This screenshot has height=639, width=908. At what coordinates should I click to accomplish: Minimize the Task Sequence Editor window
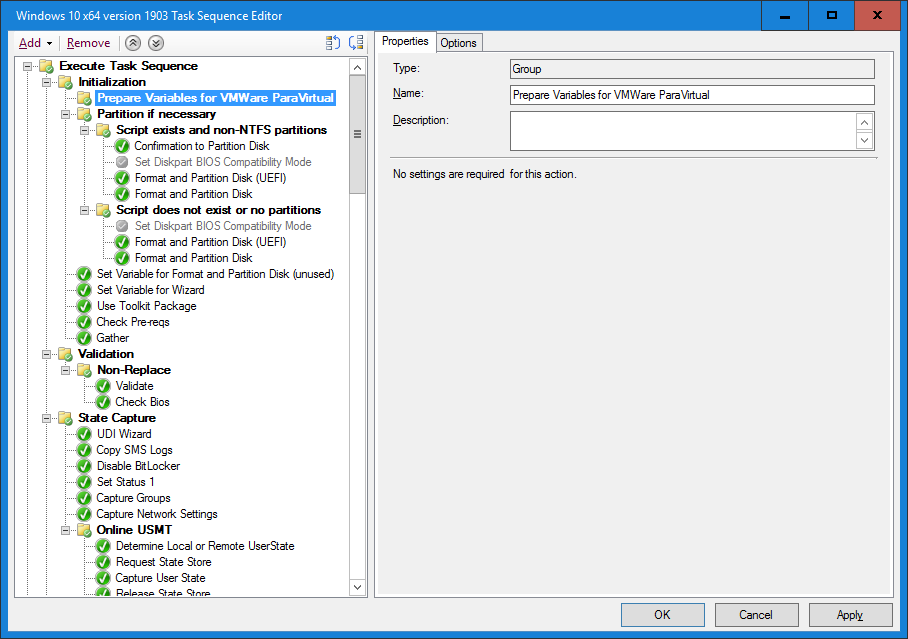click(x=785, y=16)
